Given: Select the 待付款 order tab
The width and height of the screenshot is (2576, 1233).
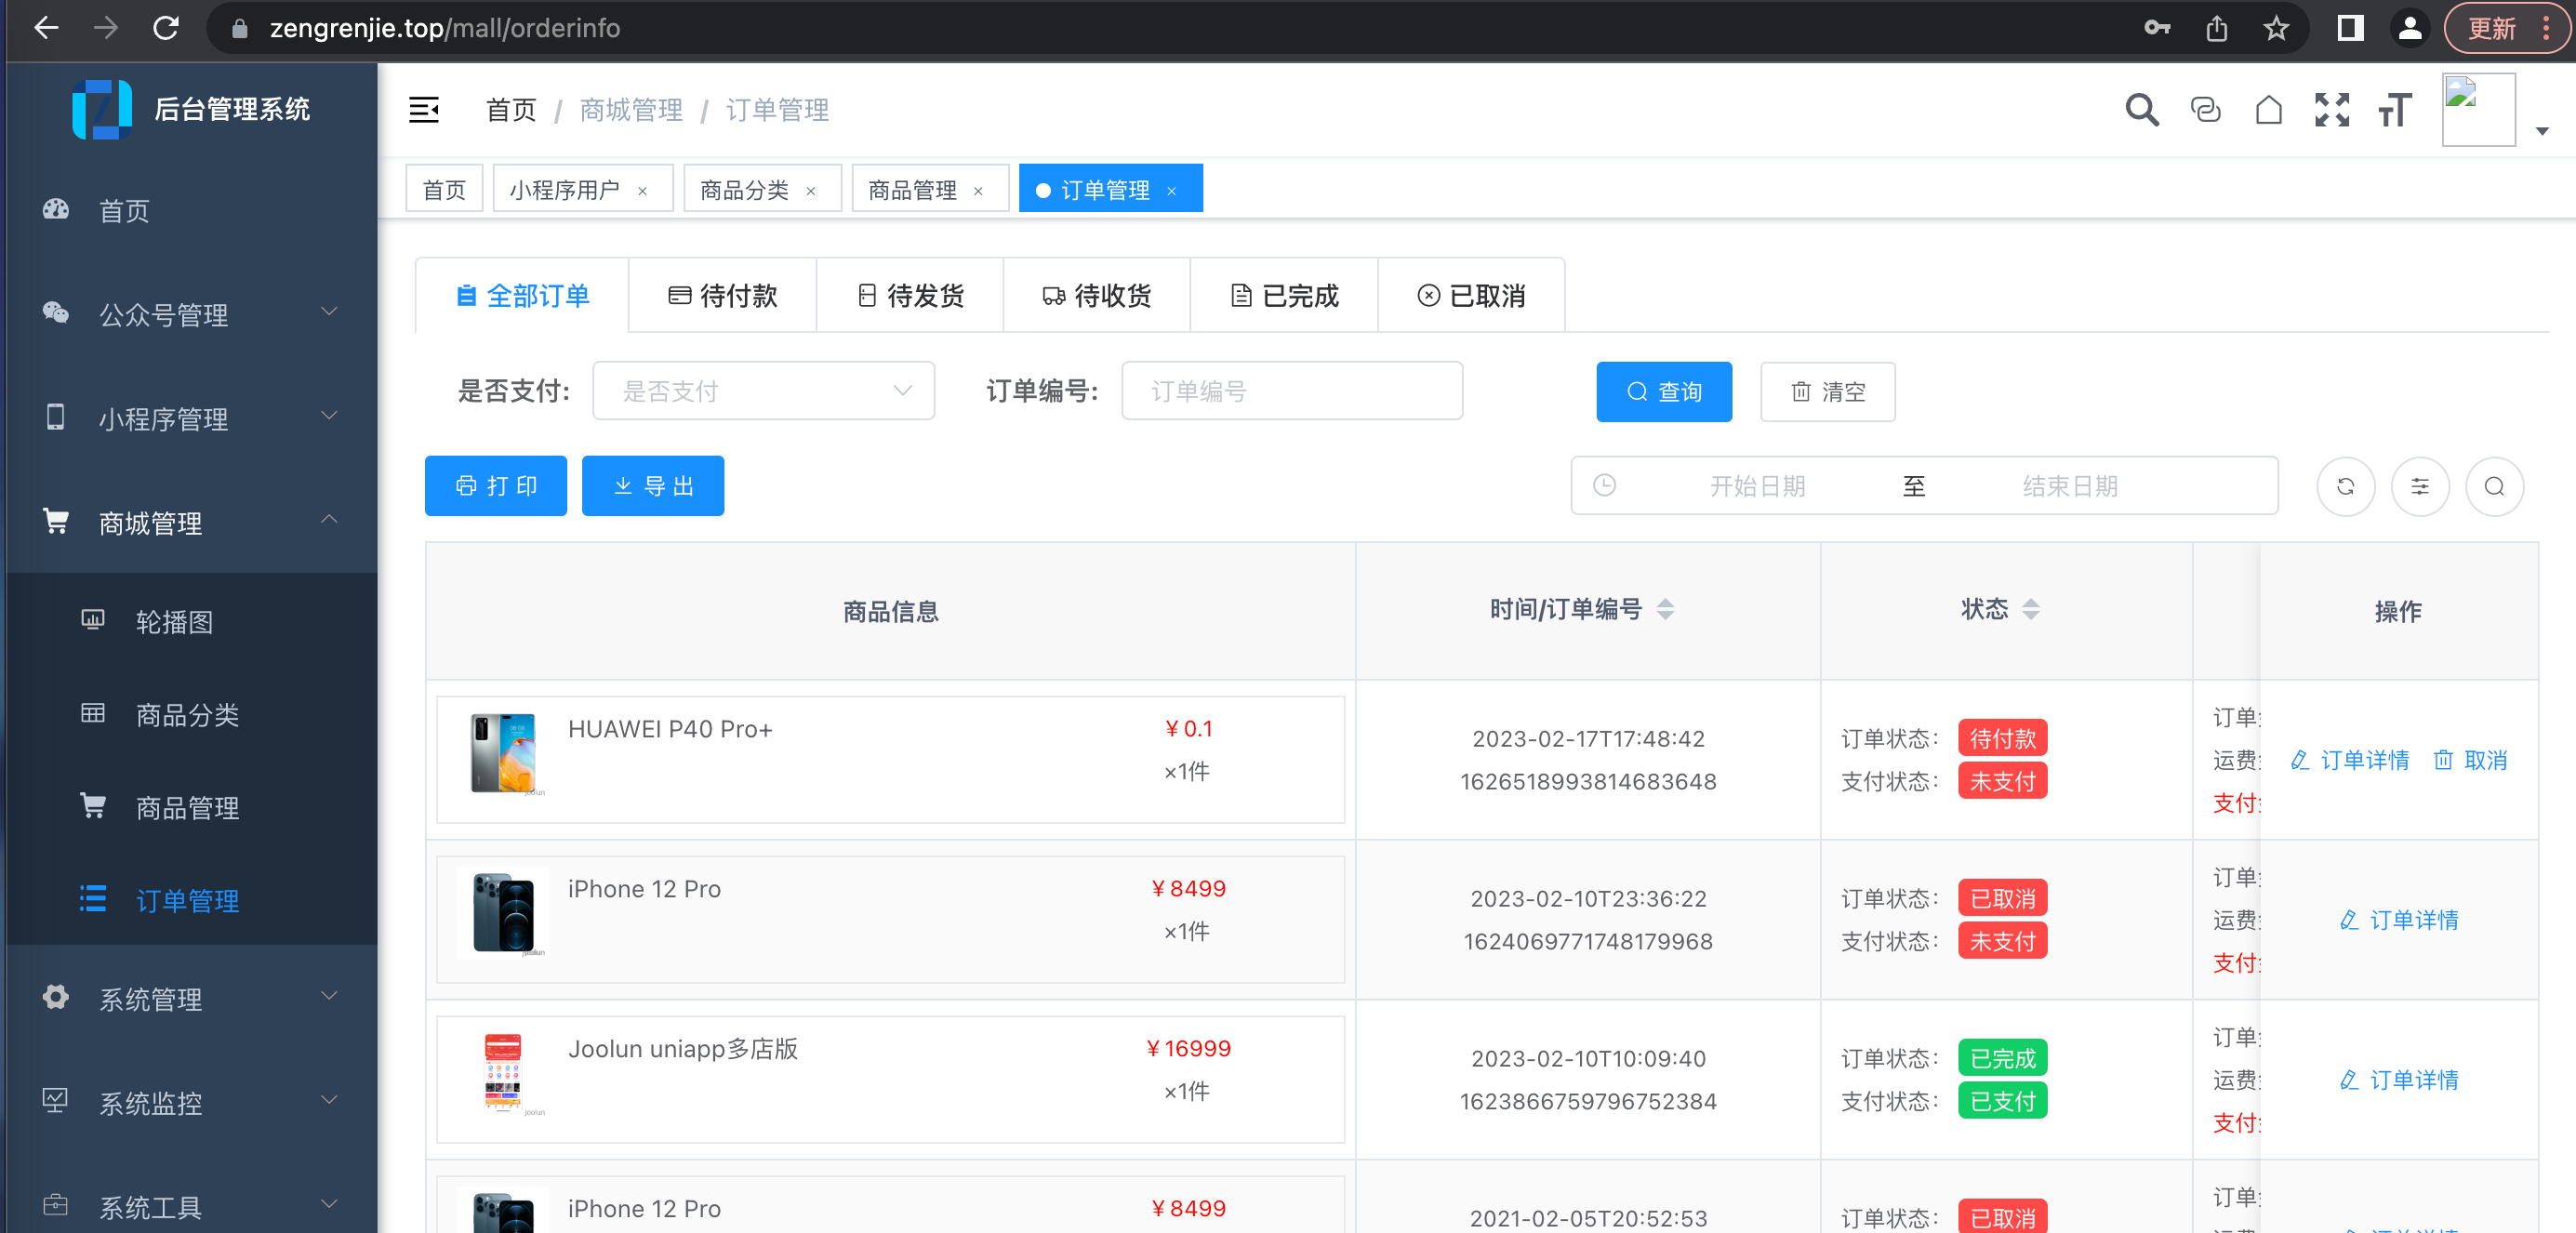Looking at the screenshot, I should point(722,296).
